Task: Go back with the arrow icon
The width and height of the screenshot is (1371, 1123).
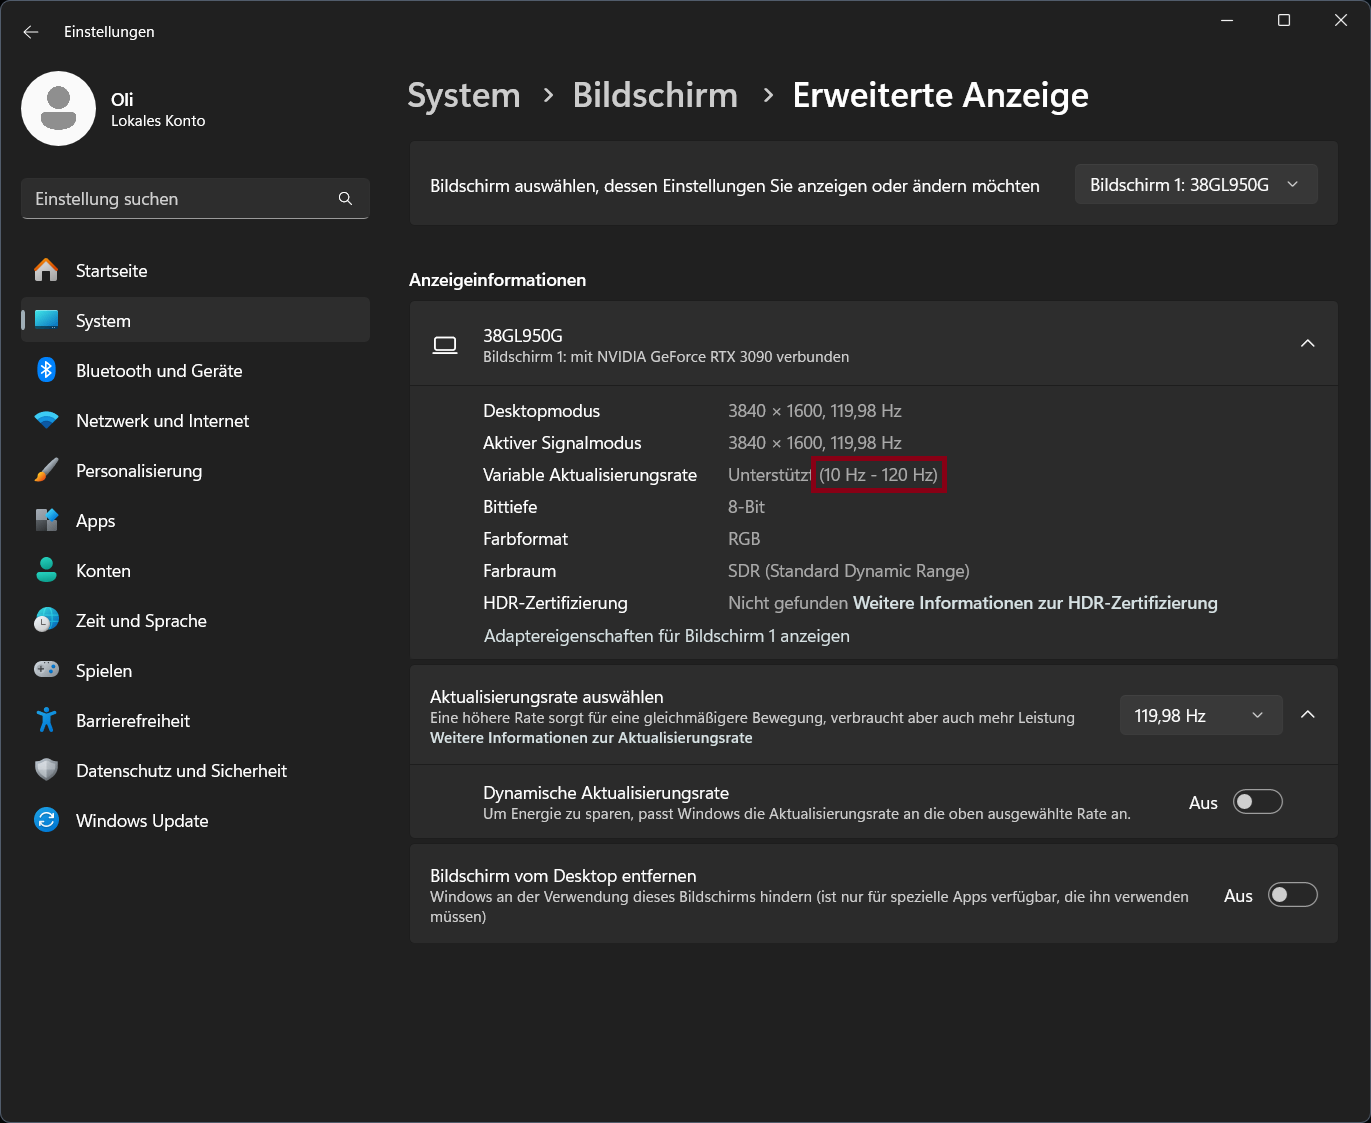Action: click(x=31, y=32)
